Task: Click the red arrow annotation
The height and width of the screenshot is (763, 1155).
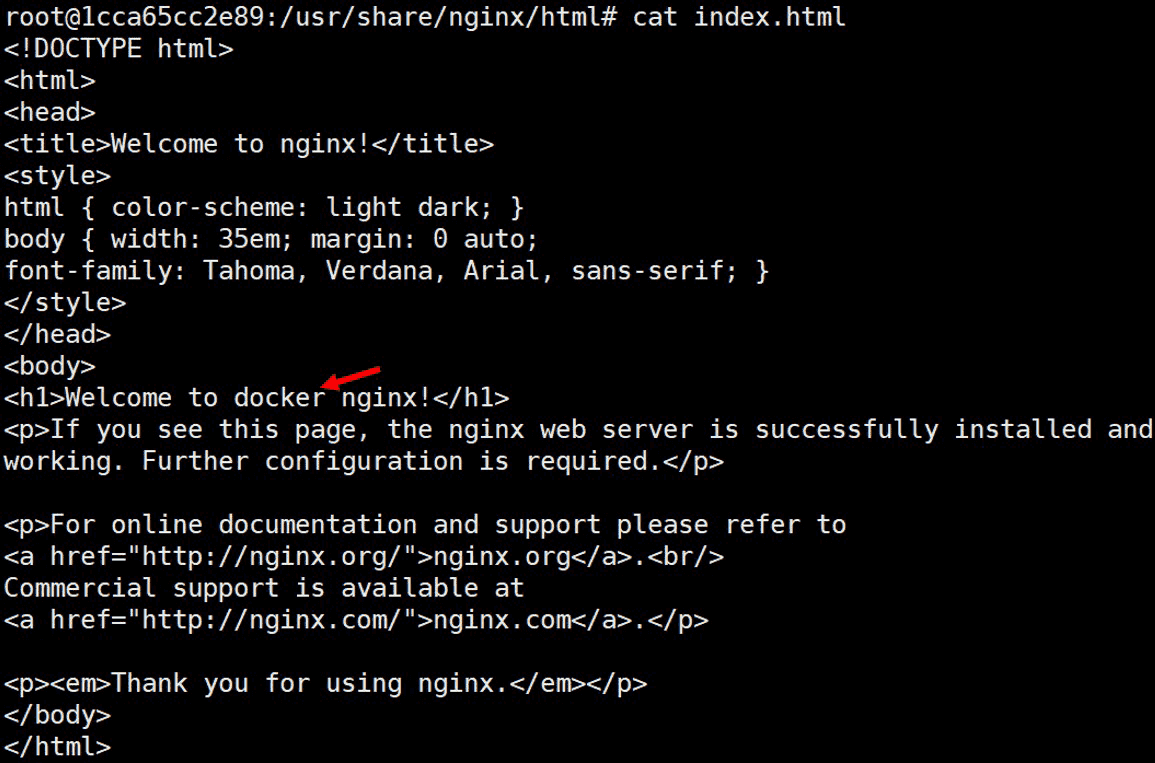Action: click(x=351, y=376)
